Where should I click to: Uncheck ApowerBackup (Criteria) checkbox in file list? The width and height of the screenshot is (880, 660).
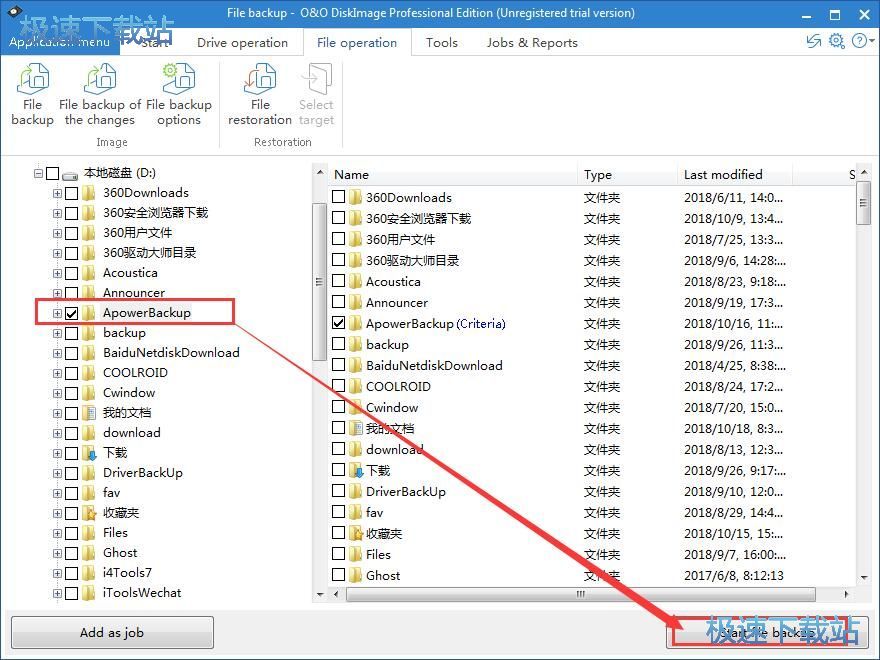click(338, 323)
